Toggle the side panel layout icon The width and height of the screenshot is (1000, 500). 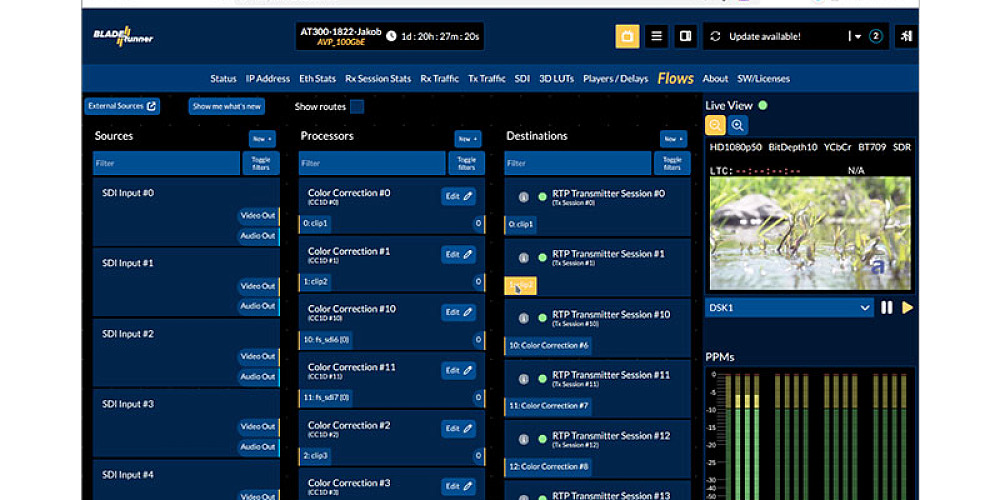[686, 37]
